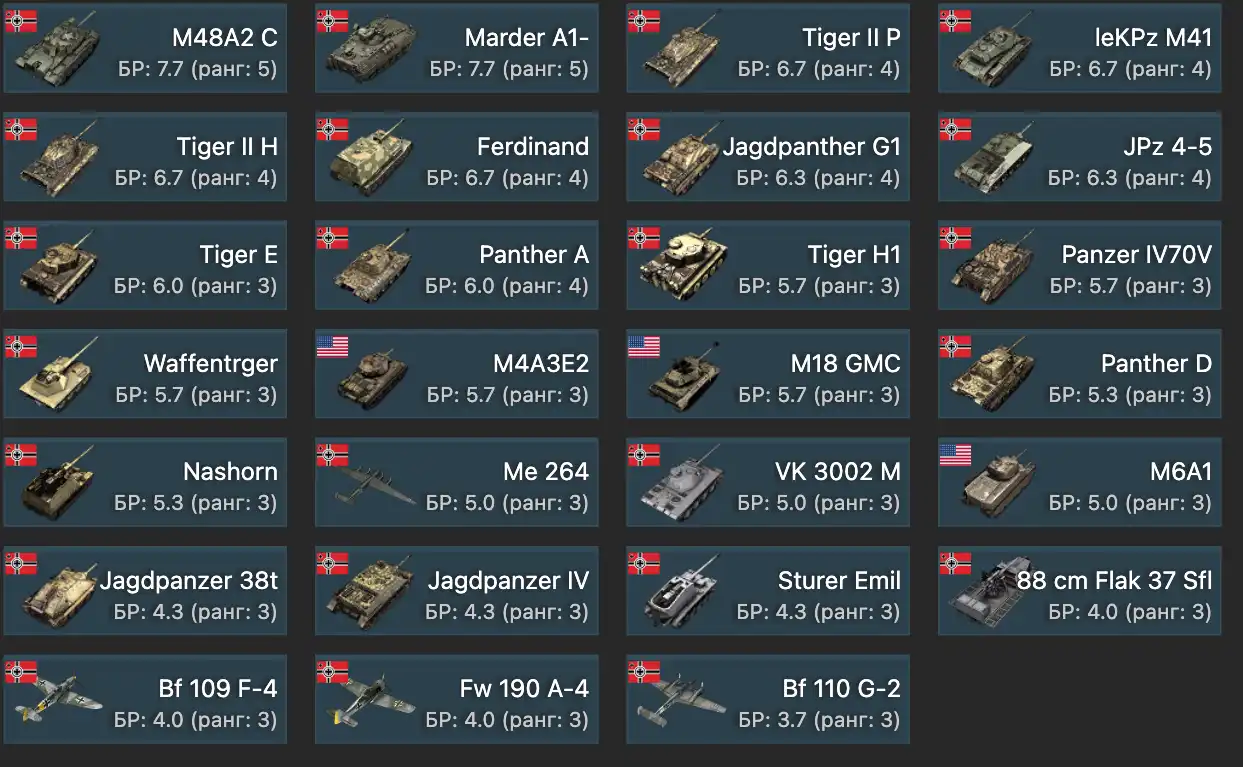The width and height of the screenshot is (1243, 767).
Task: Select the Jagdpanther G1 label
Action: click(812, 146)
